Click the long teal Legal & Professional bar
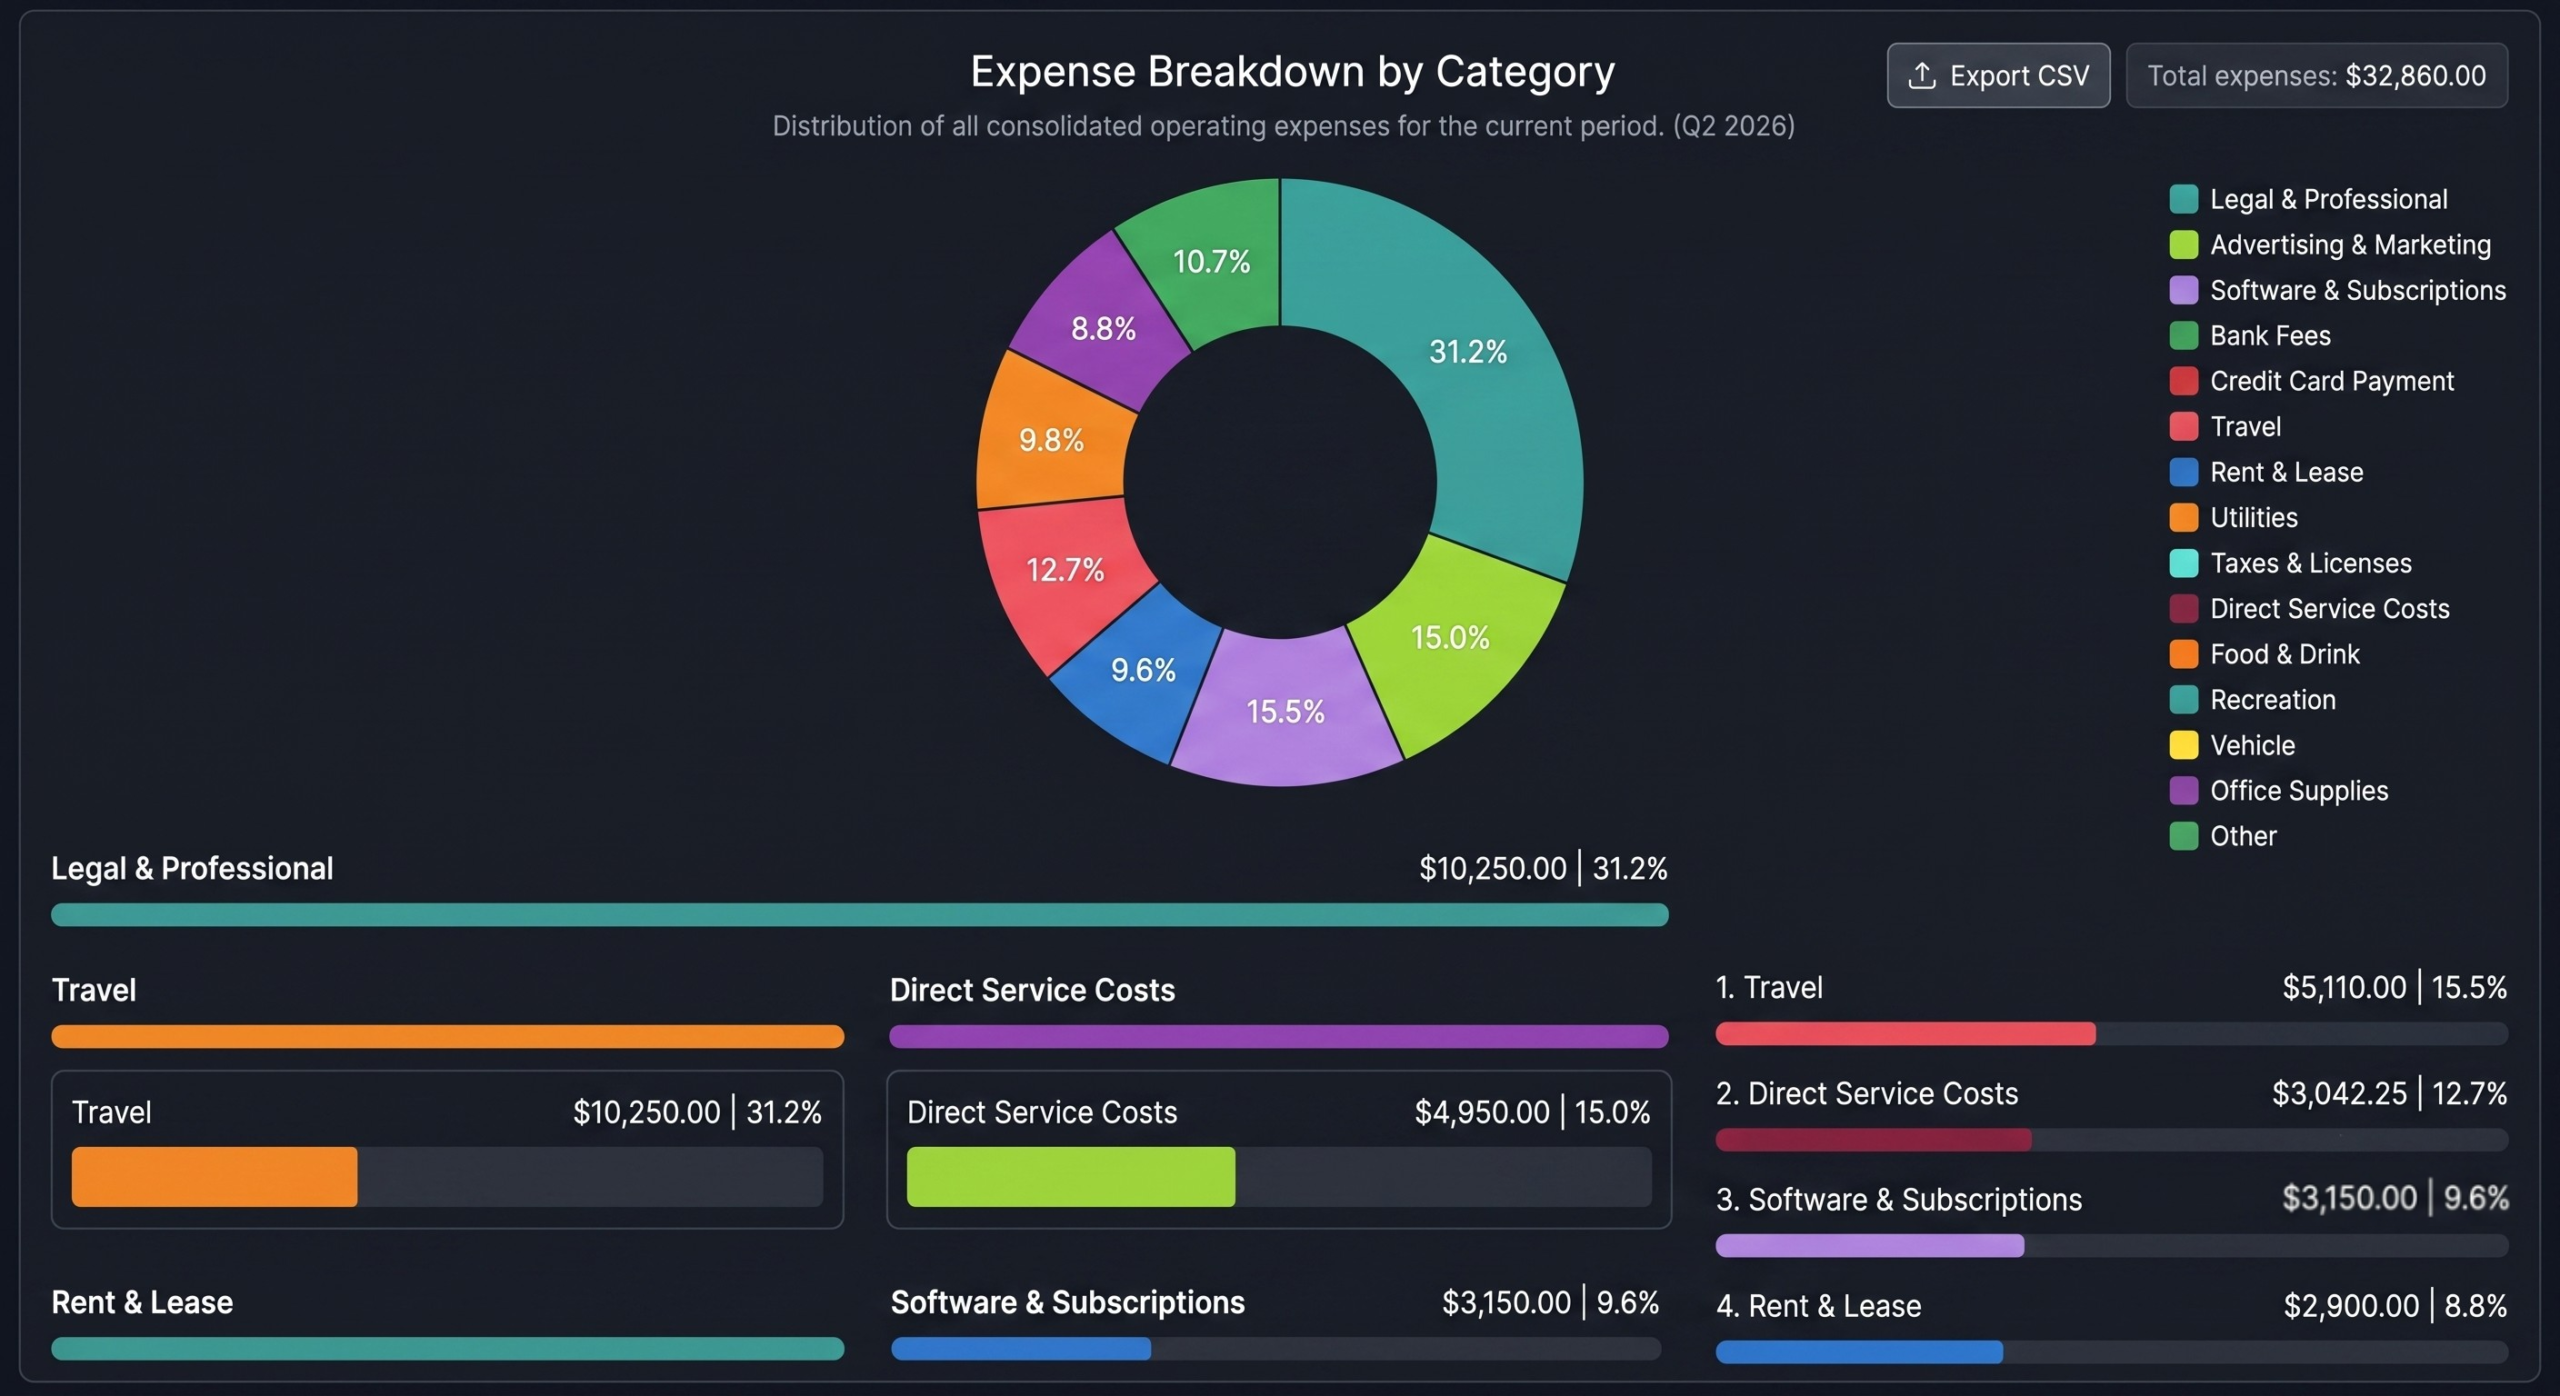The height and width of the screenshot is (1396, 2560). coord(860,915)
